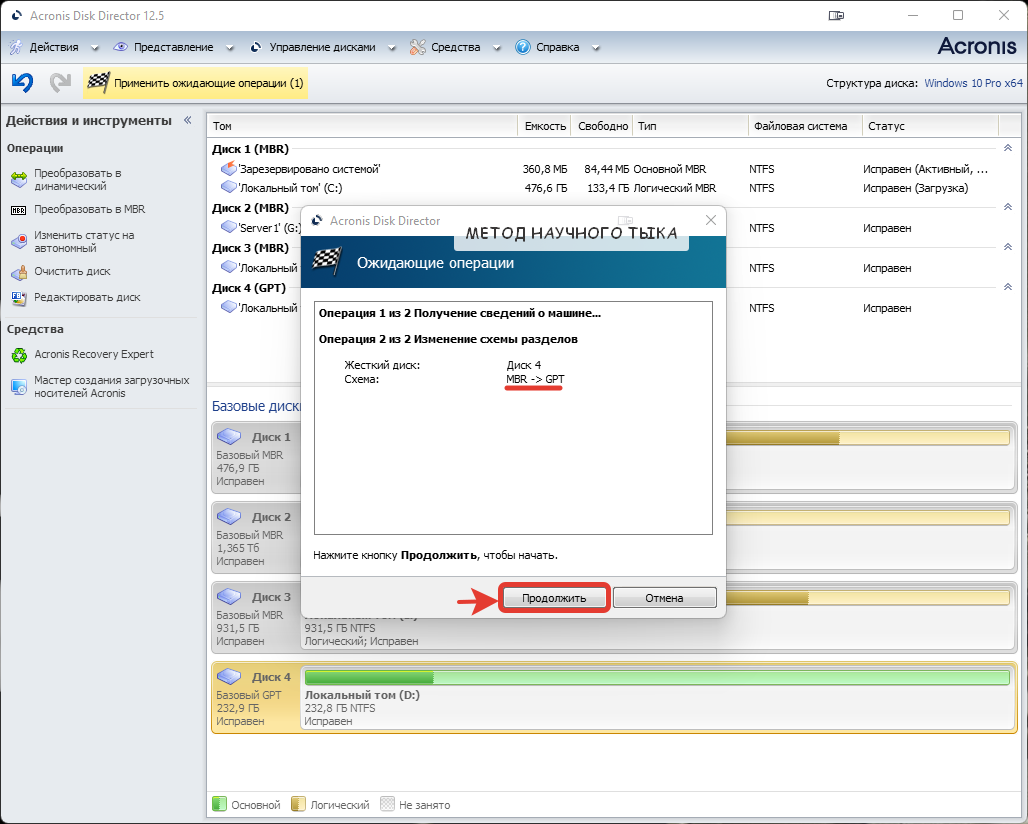The height and width of the screenshot is (824, 1028).
Task: Sort by the 'Емкость' column header
Action: 545,126
